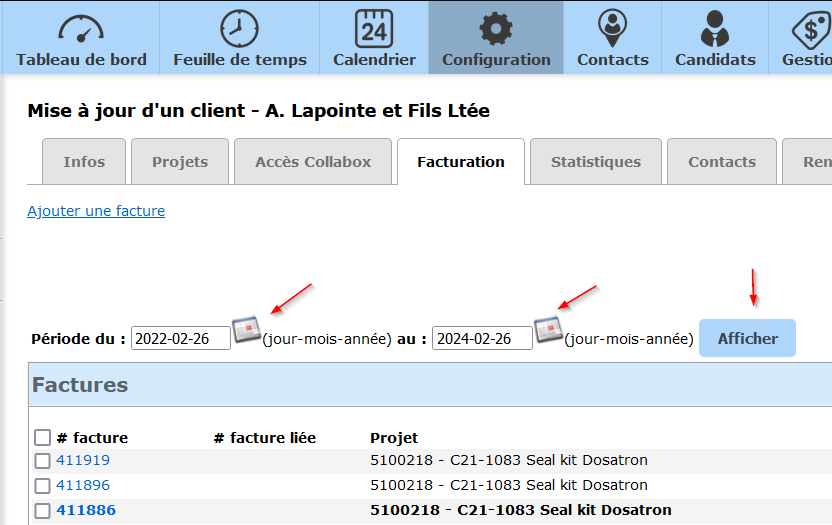Tick the checkbox for invoice 411896

click(x=42, y=486)
